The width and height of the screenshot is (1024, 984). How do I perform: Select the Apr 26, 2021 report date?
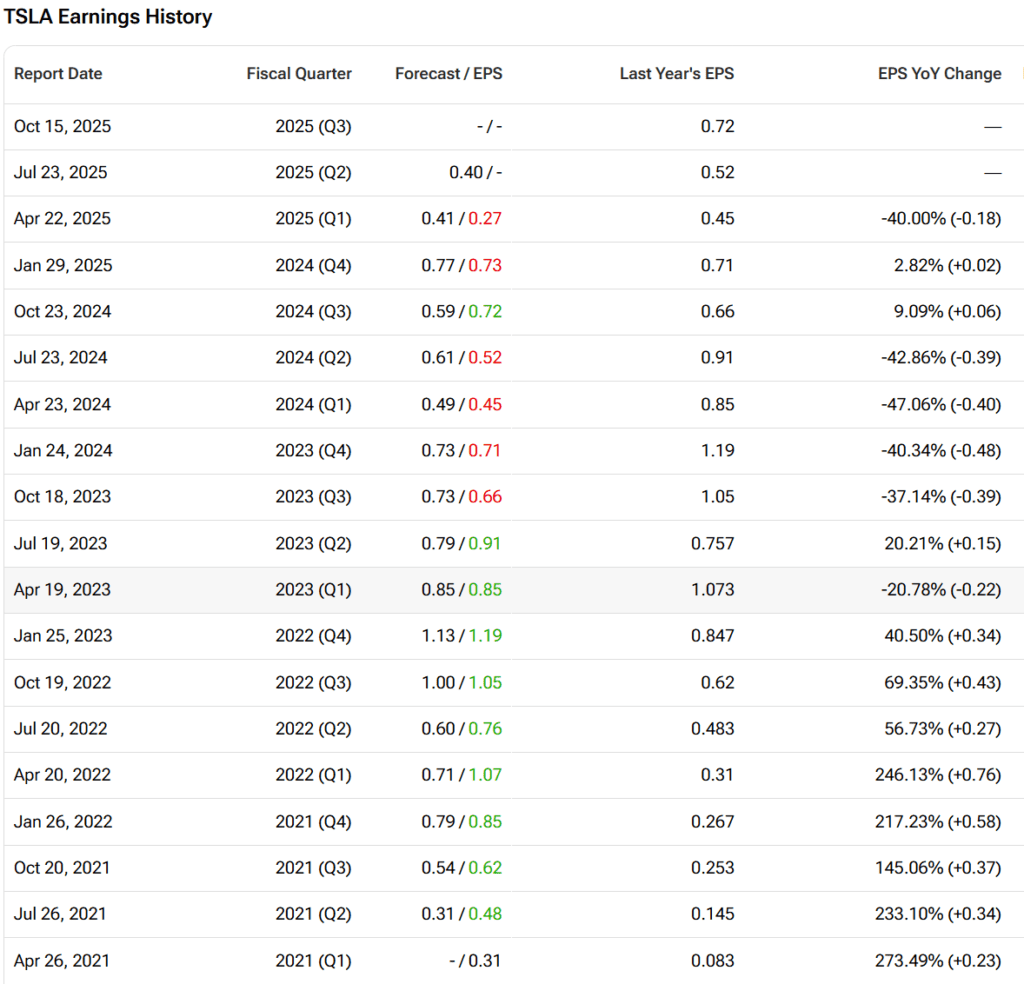click(62, 961)
